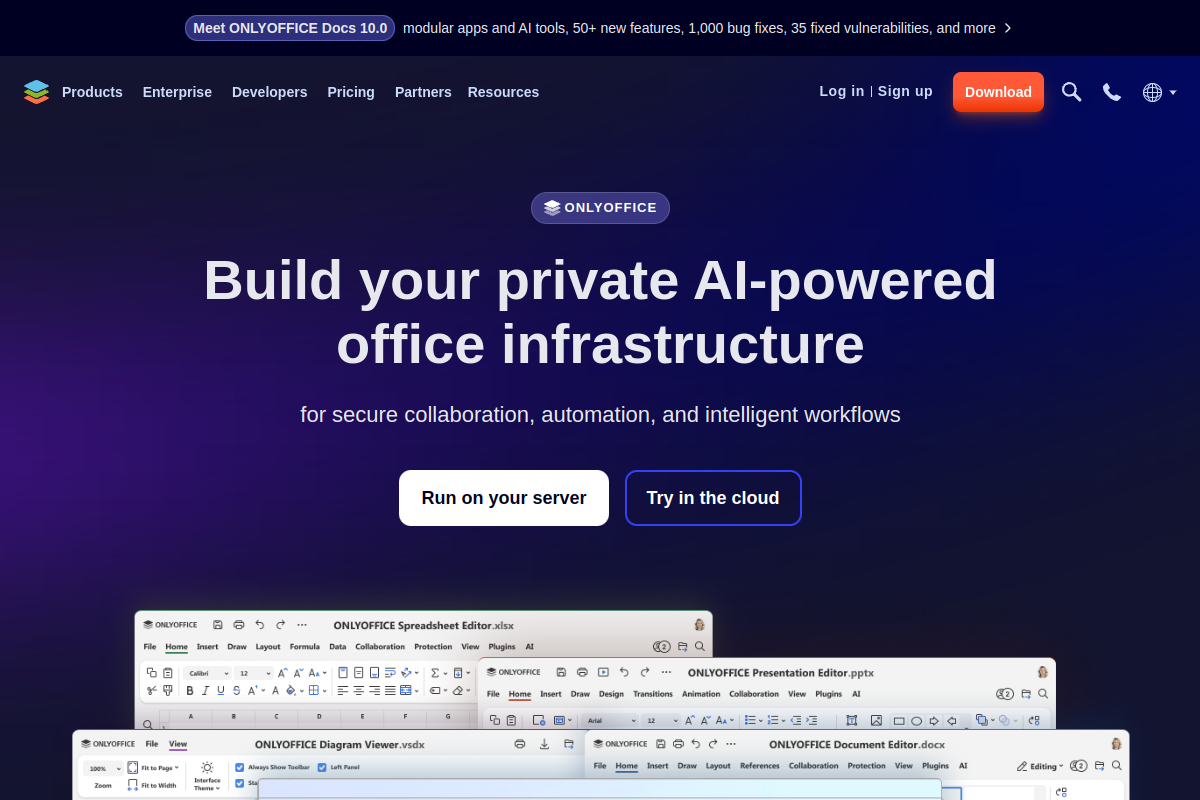This screenshot has width=1200, height=800.
Task: Open language dropdown arrow beside globe
Action: pos(1173,93)
